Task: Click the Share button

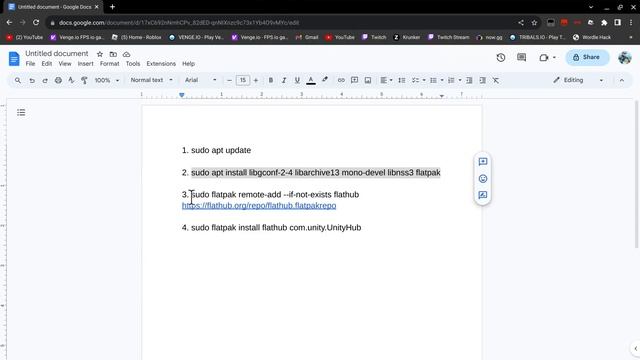Action: point(587,58)
